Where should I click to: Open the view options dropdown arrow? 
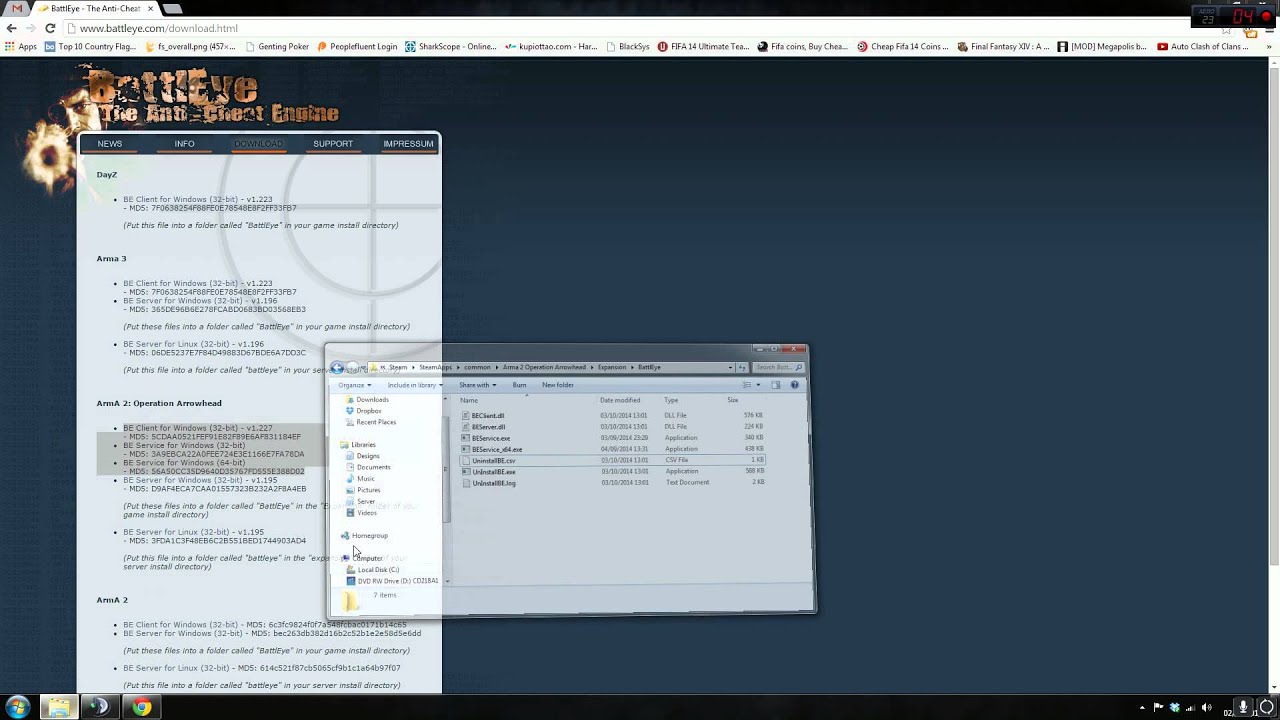tap(758, 385)
